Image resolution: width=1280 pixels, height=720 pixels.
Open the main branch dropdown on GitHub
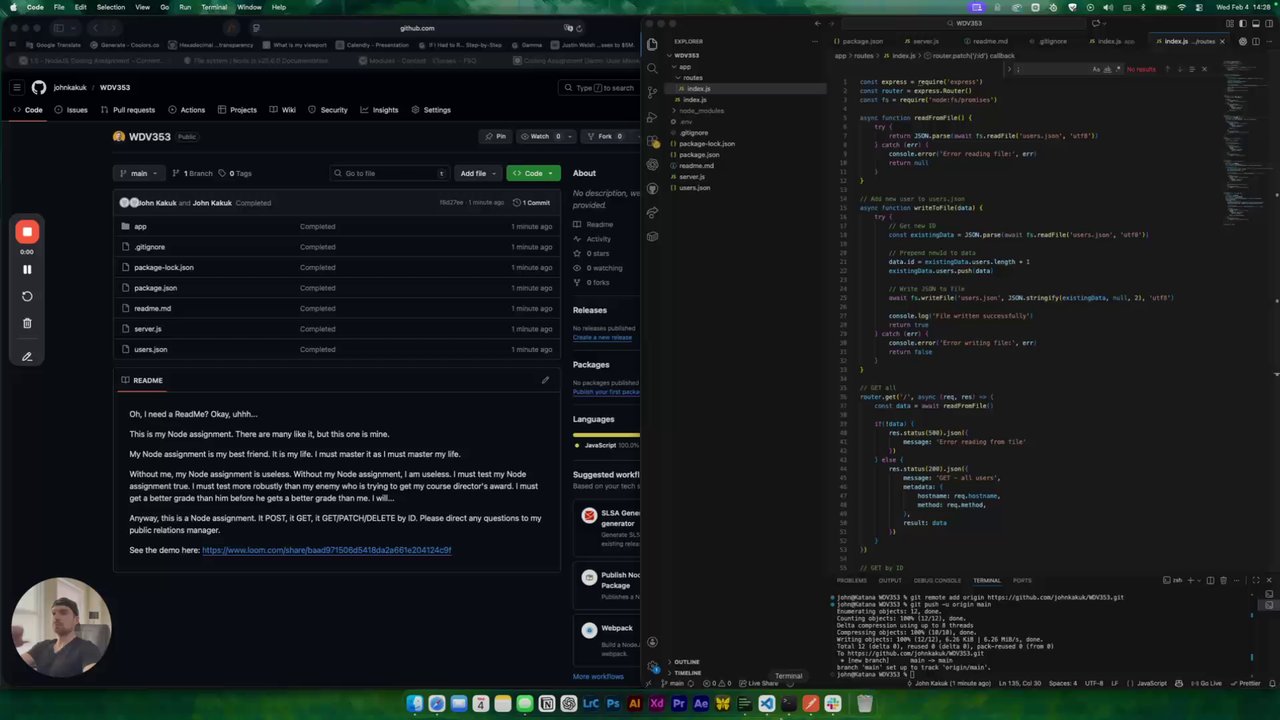[x=139, y=173]
